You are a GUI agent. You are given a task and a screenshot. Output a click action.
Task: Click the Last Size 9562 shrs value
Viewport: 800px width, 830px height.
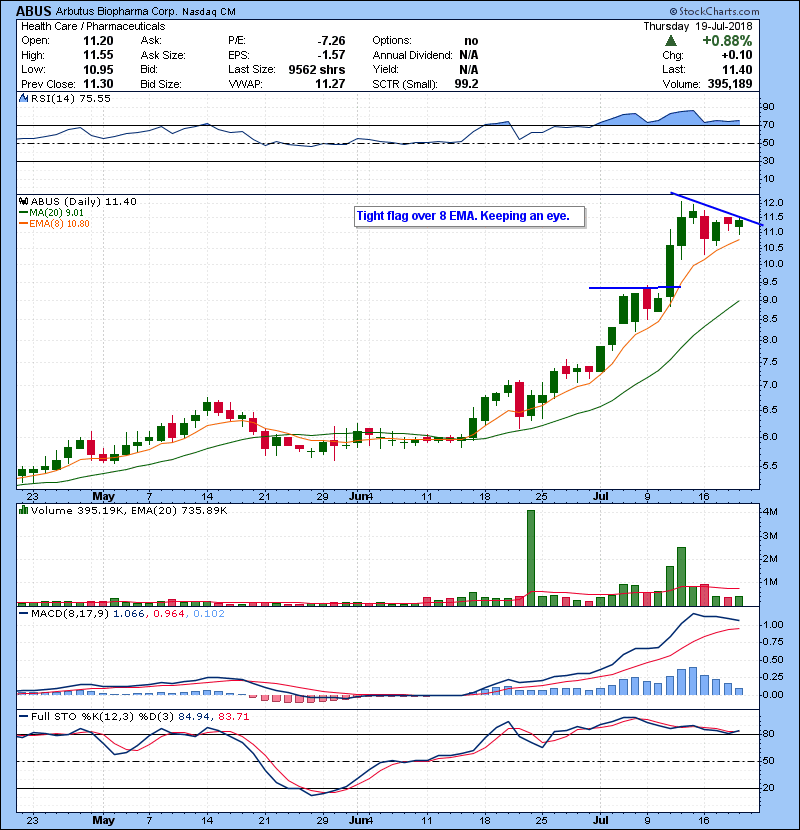[317, 69]
